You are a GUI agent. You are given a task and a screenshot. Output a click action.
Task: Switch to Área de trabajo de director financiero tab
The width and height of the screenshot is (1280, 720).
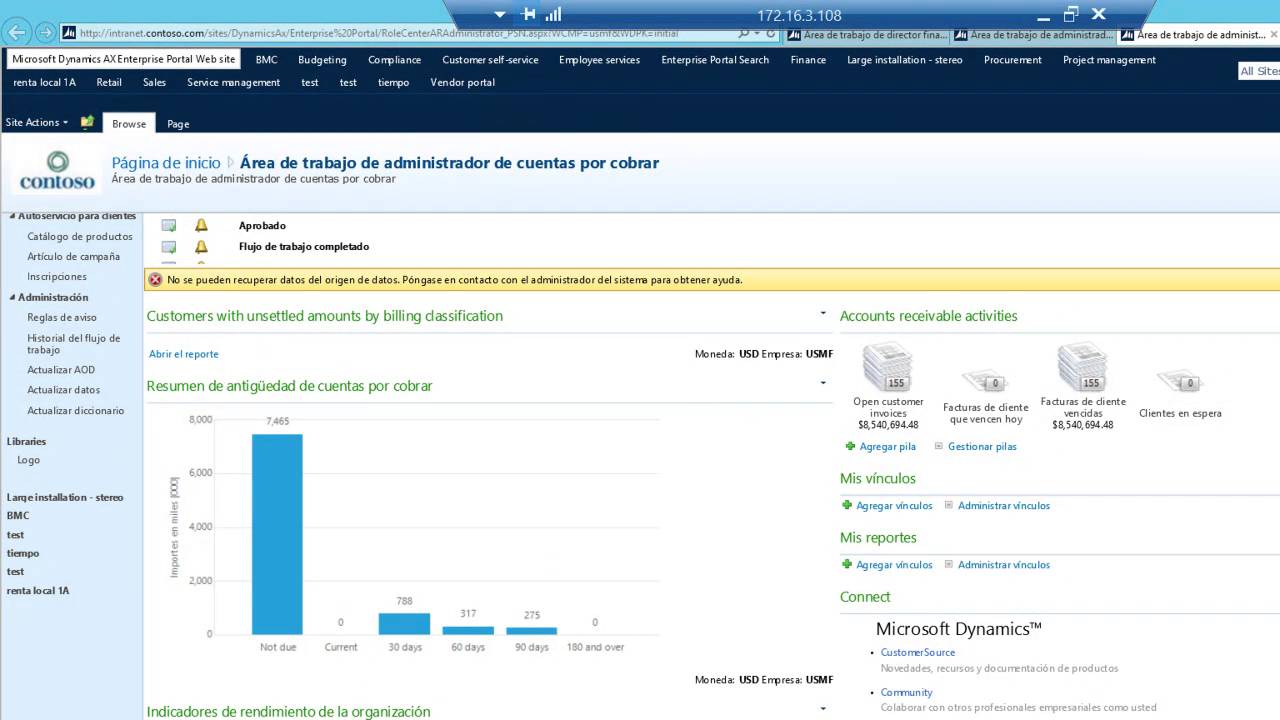click(x=865, y=34)
